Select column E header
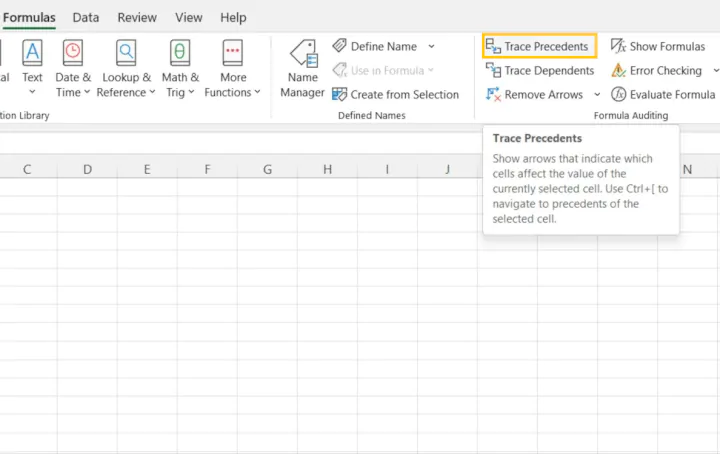 pyautogui.click(x=147, y=169)
